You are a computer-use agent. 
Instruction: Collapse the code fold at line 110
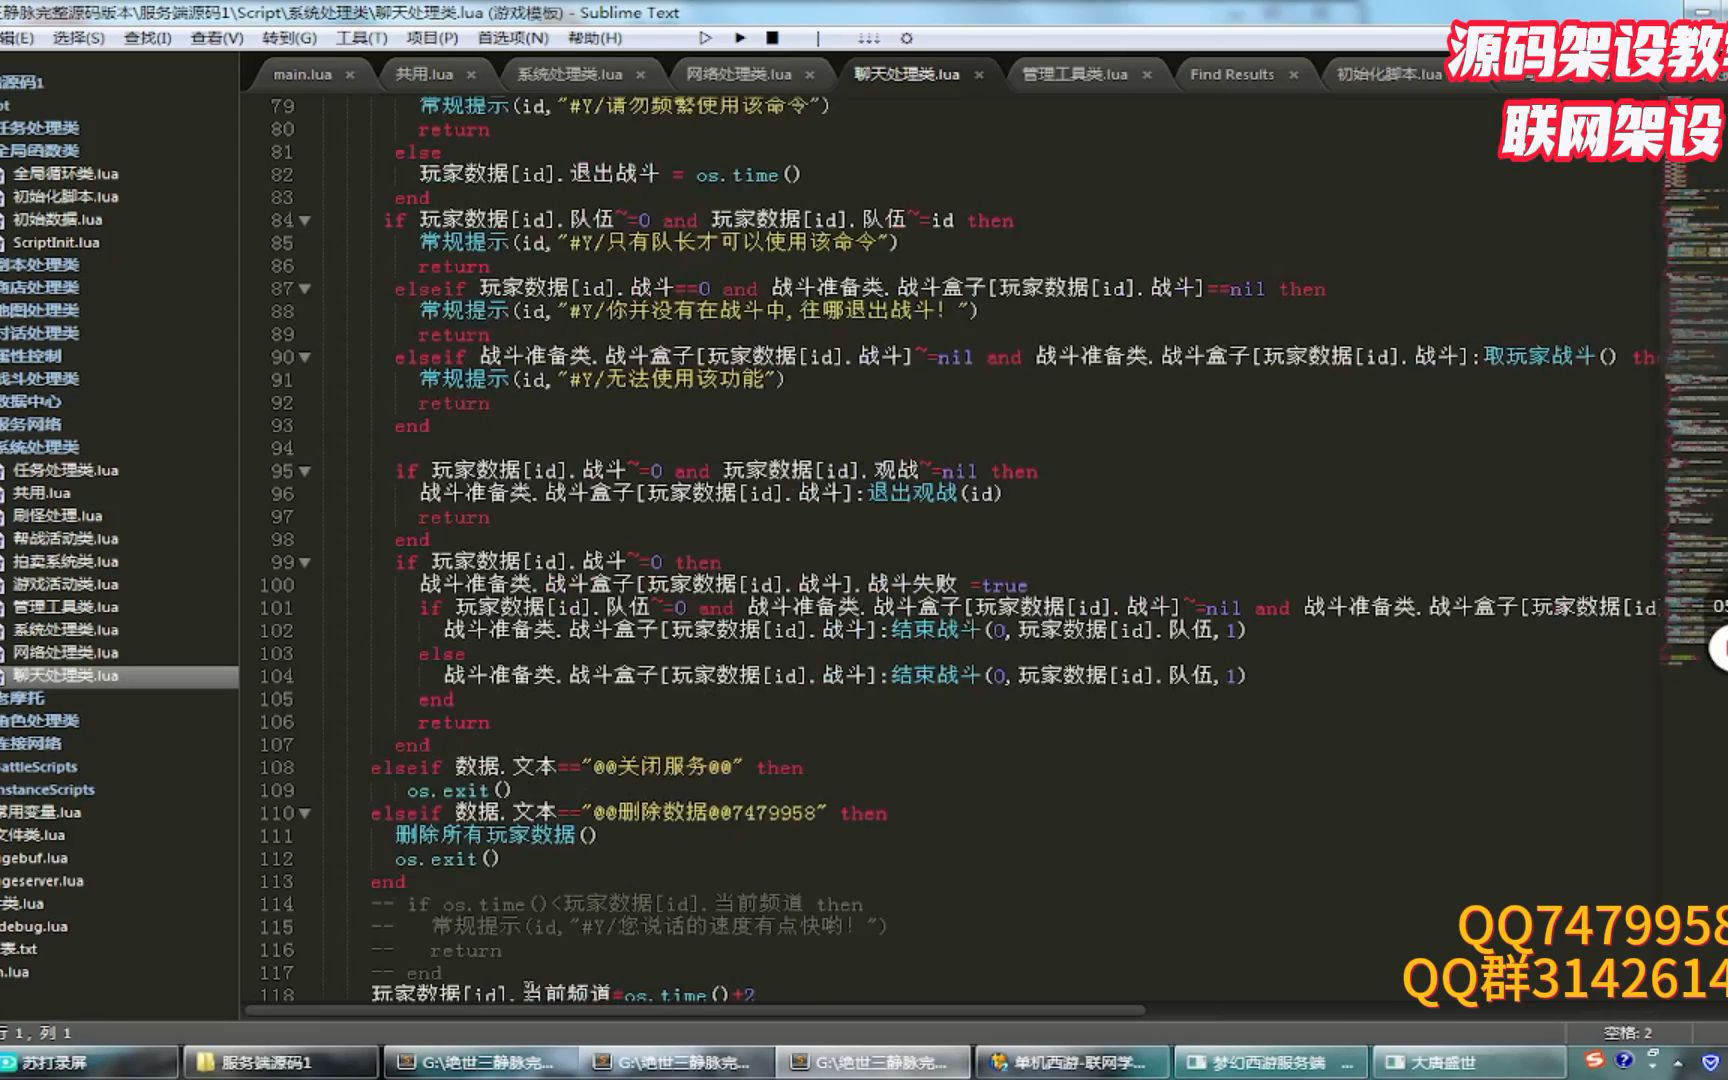point(305,814)
